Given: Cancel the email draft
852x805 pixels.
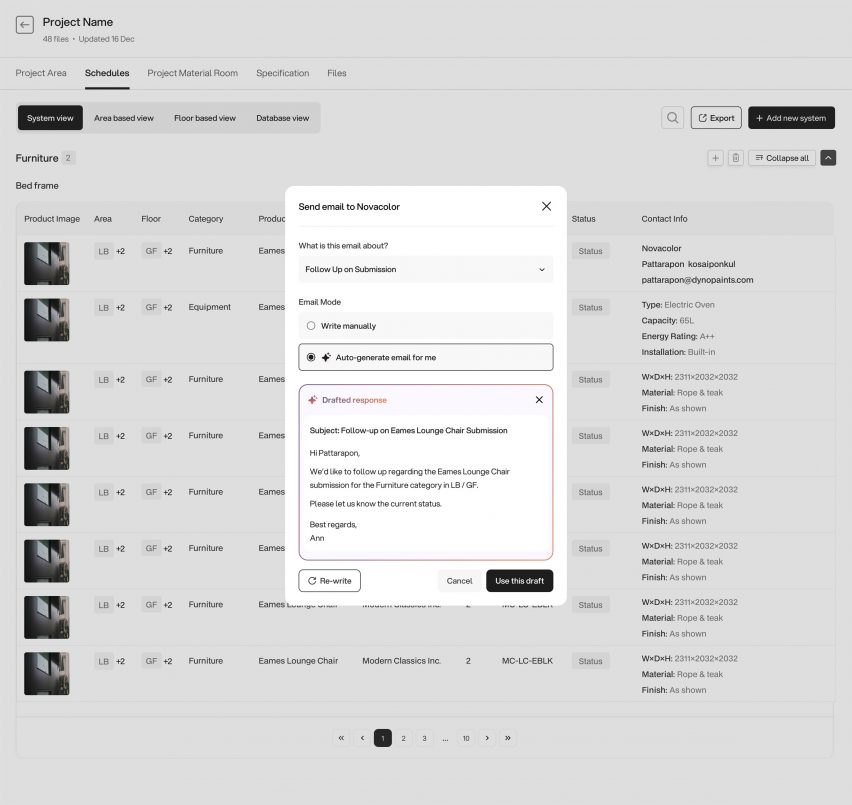Looking at the screenshot, I should [459, 580].
